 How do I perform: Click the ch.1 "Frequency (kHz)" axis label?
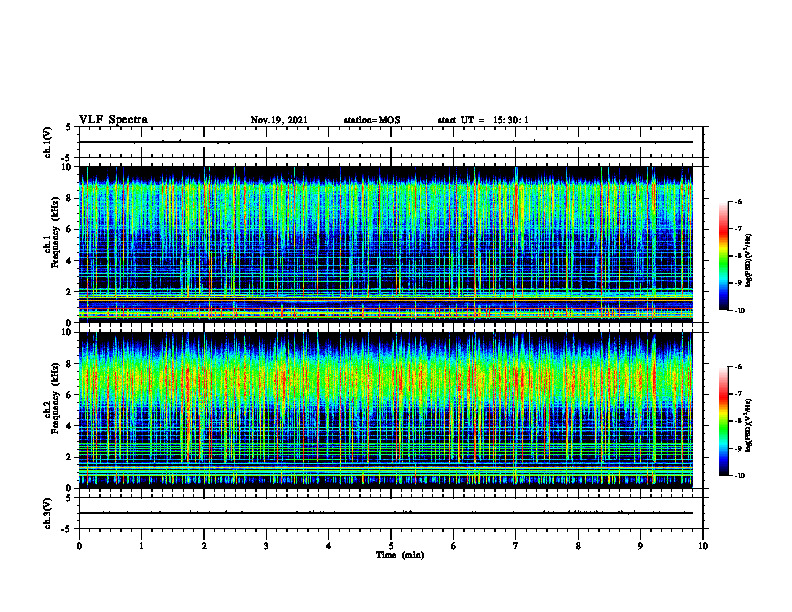(x=55, y=231)
